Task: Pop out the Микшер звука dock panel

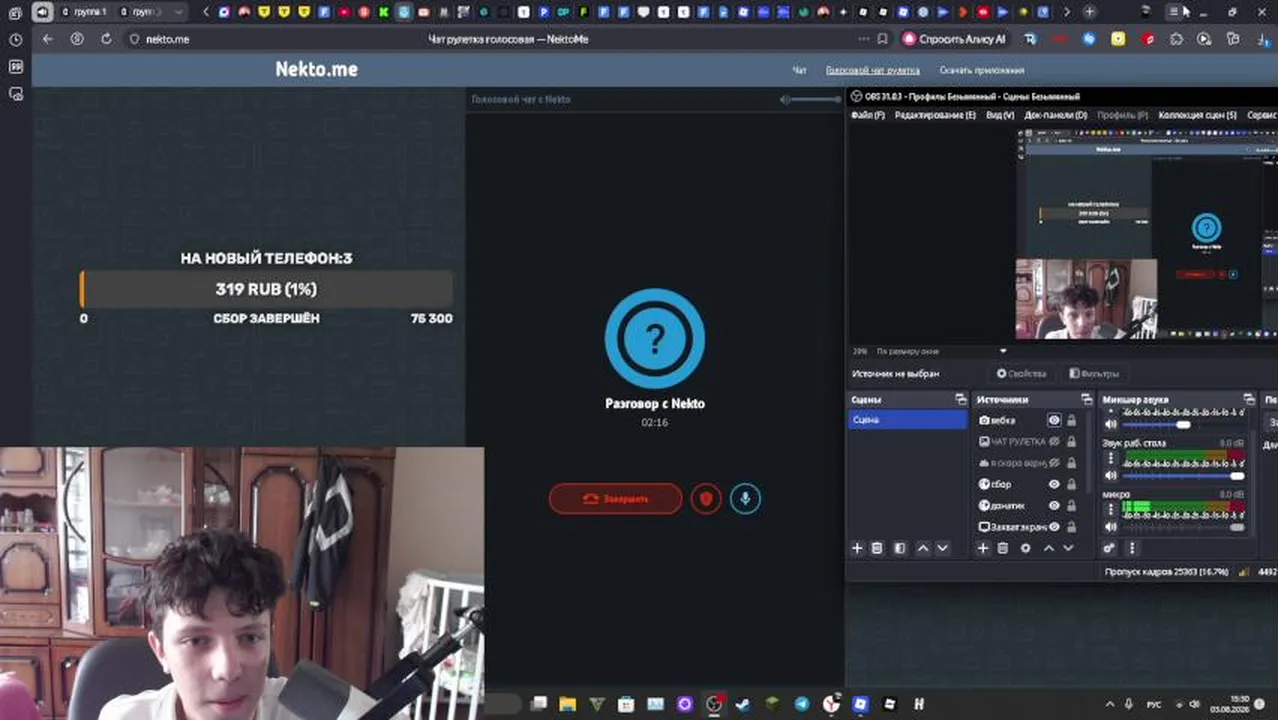Action: pos(1249,399)
